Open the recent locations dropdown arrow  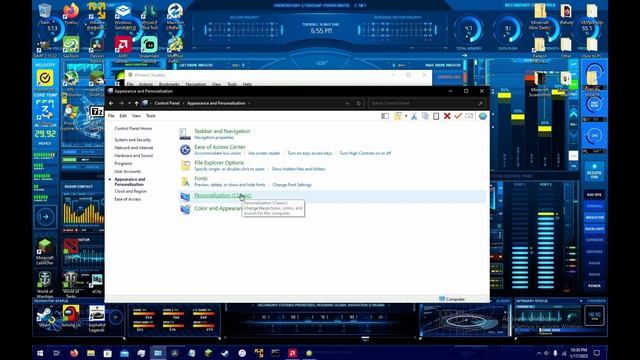coord(129,103)
